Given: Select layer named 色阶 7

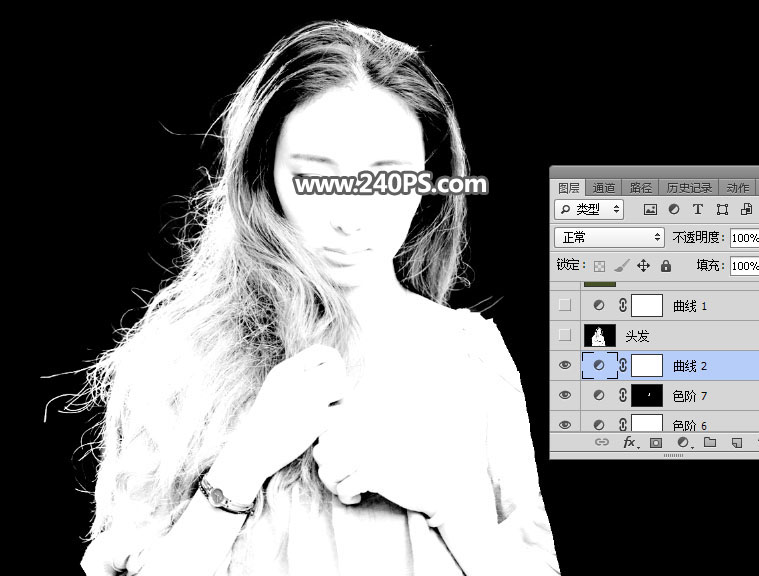Looking at the screenshot, I should click(x=690, y=396).
